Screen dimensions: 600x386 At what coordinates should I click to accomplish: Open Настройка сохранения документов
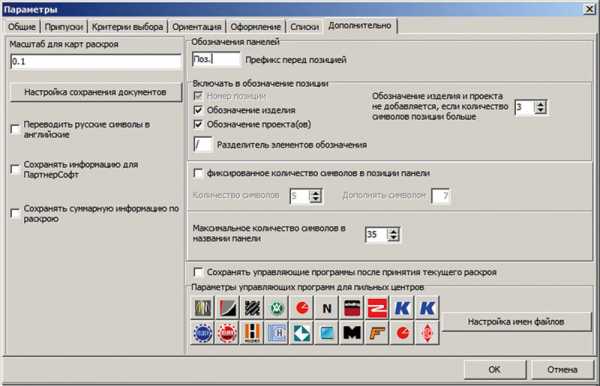point(96,92)
